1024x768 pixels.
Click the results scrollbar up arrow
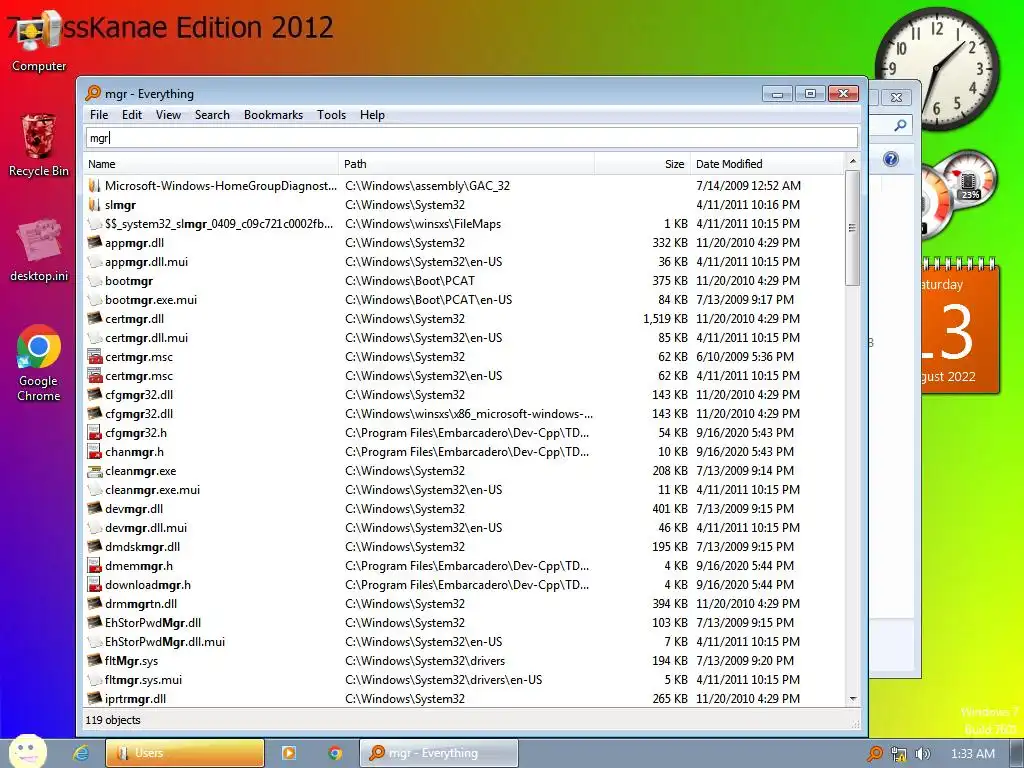click(852, 161)
